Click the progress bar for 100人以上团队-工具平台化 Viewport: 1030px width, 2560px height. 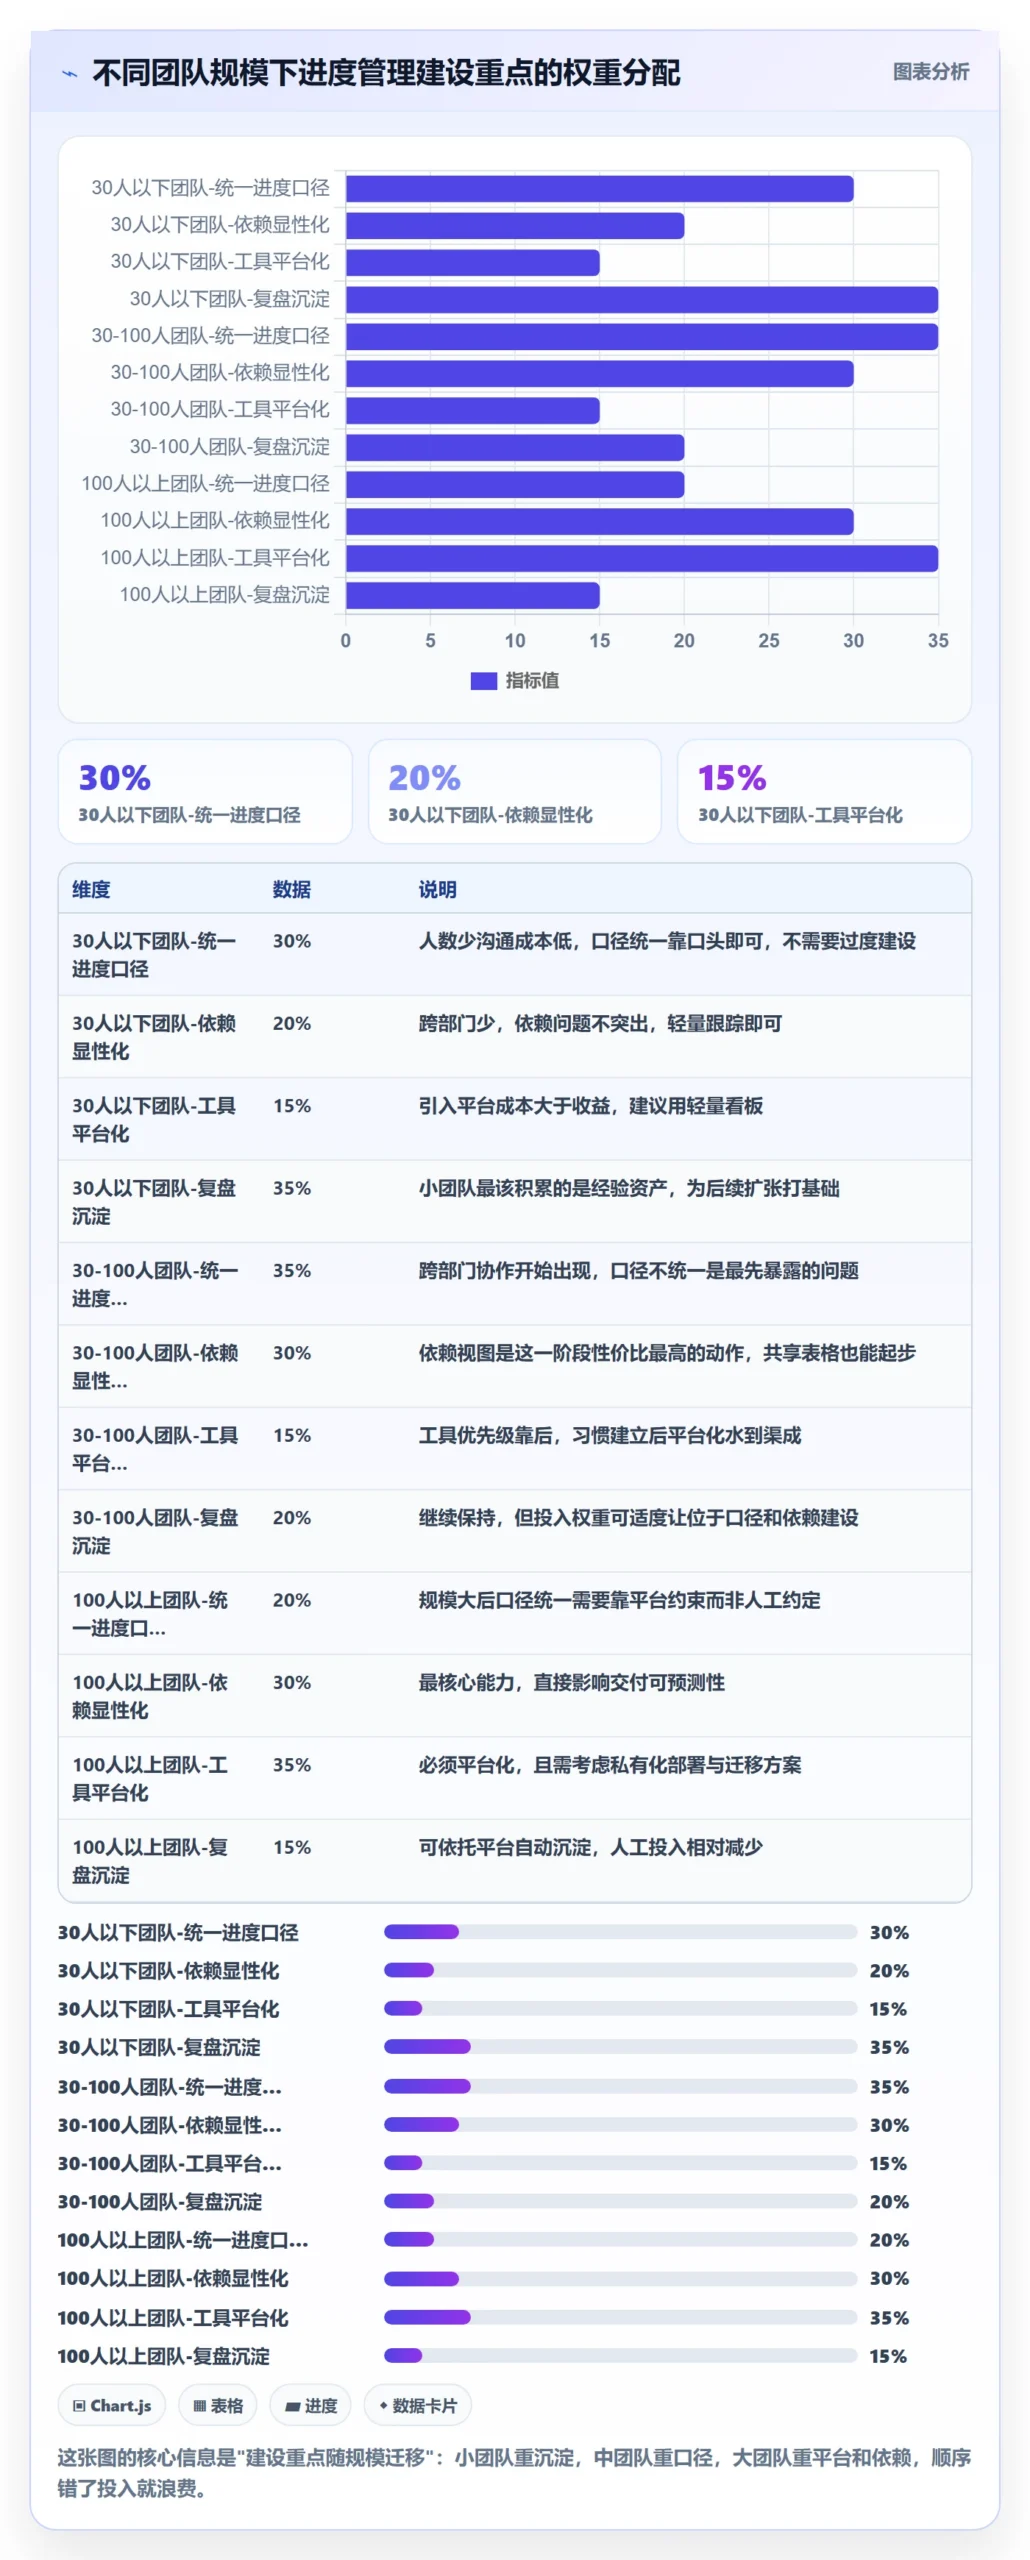620,2317
